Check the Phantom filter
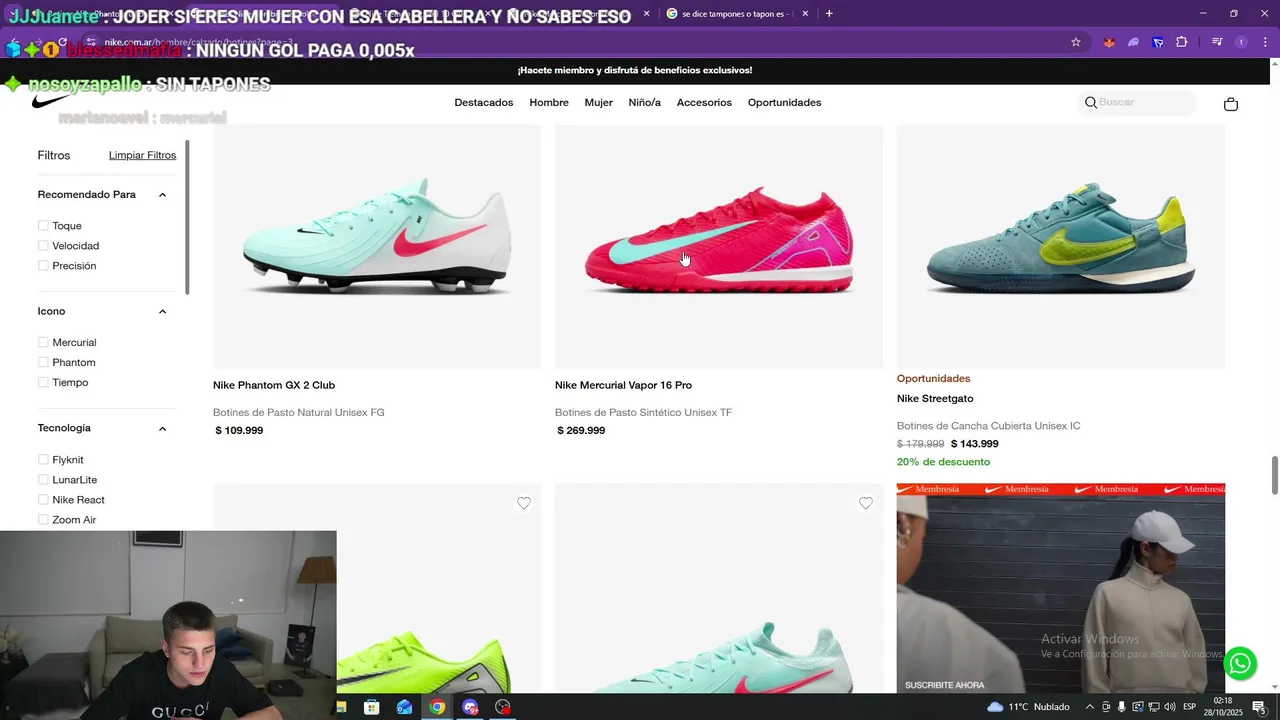 (43, 363)
